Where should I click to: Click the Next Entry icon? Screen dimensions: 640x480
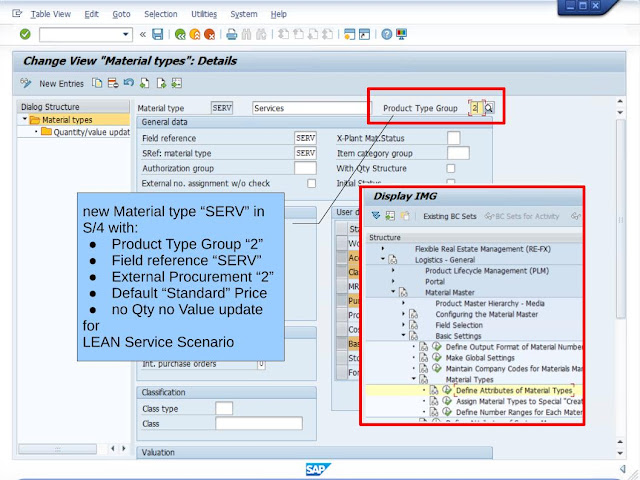pyautogui.click(x=161, y=83)
